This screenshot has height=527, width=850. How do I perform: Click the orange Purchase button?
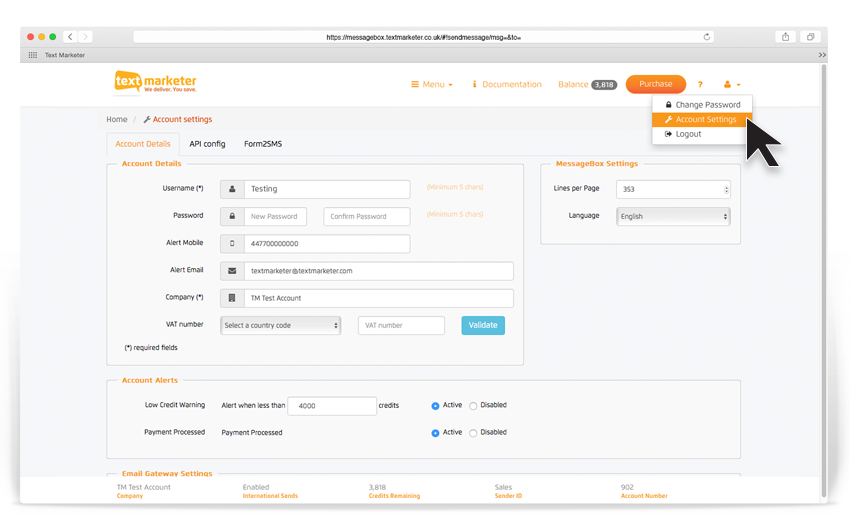656,84
